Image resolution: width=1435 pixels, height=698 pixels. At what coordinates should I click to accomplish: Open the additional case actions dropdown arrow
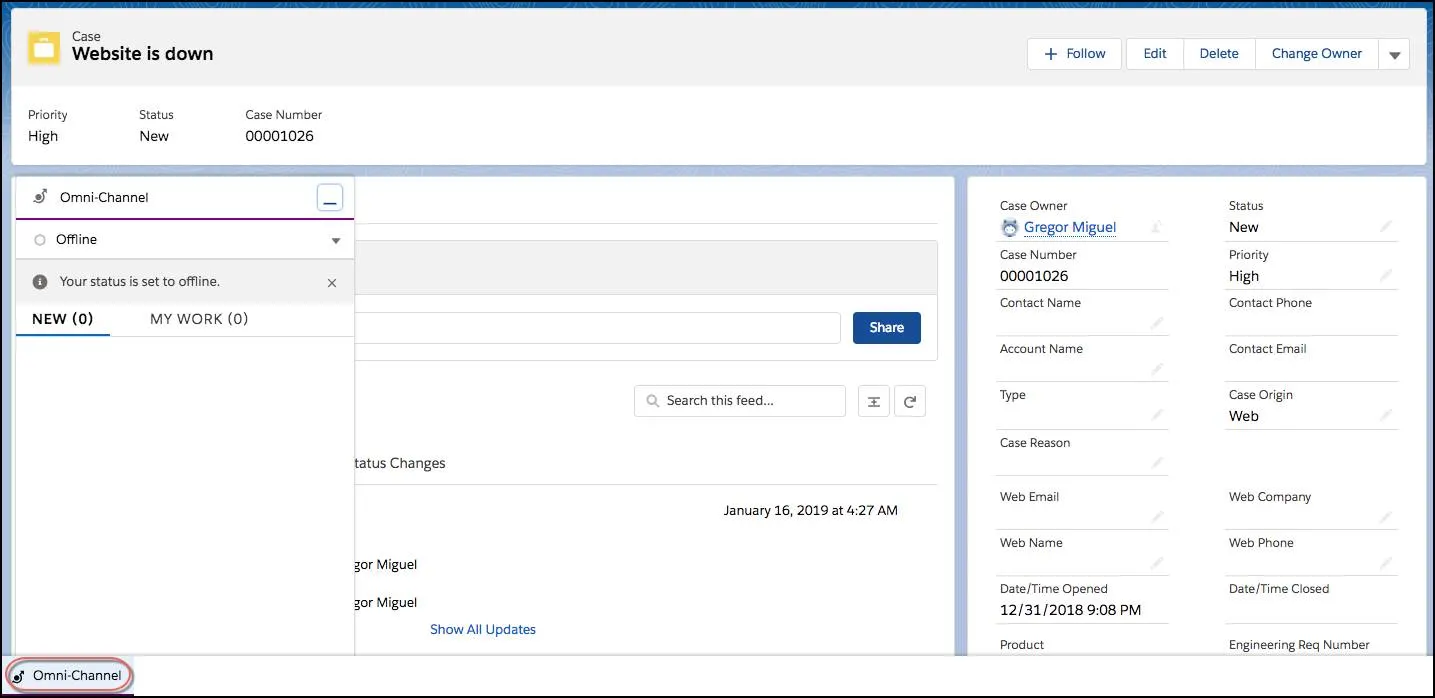coord(1394,54)
